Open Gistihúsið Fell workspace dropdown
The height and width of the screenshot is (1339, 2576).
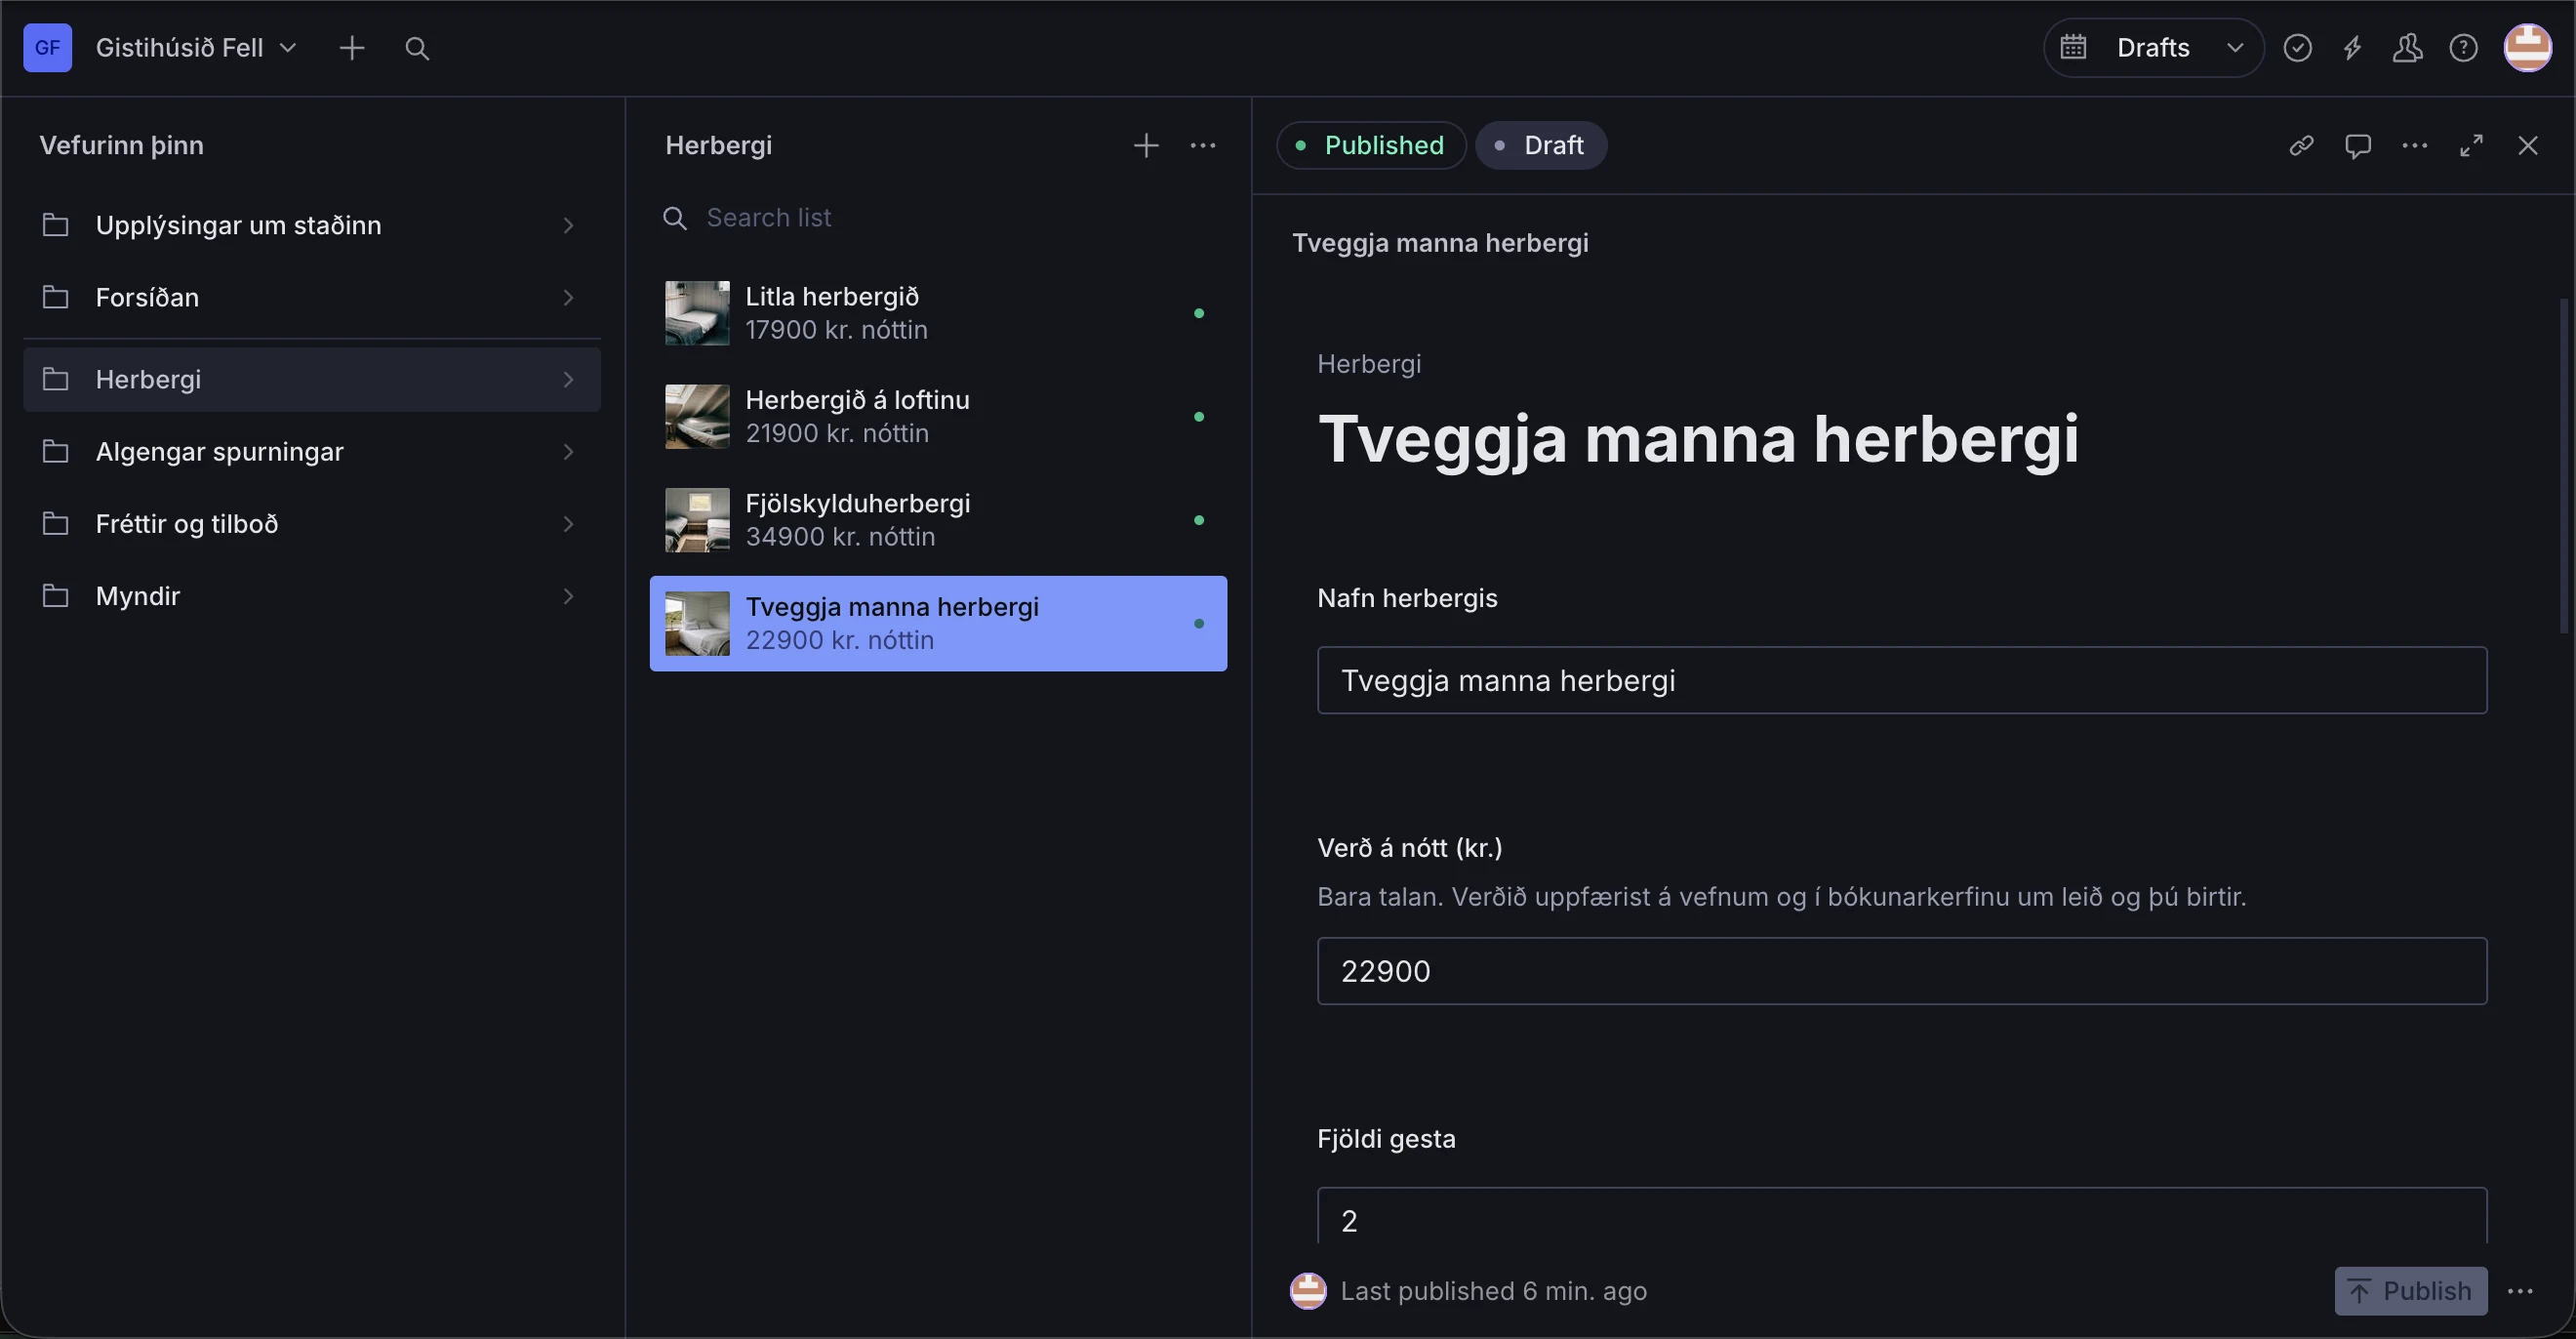[196, 48]
